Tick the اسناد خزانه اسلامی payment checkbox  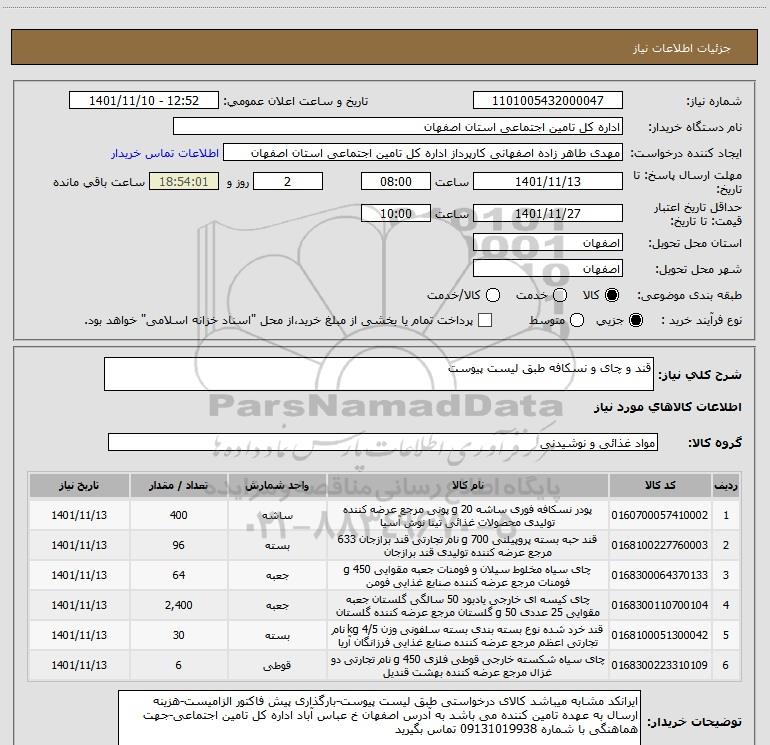pyautogui.click(x=485, y=321)
